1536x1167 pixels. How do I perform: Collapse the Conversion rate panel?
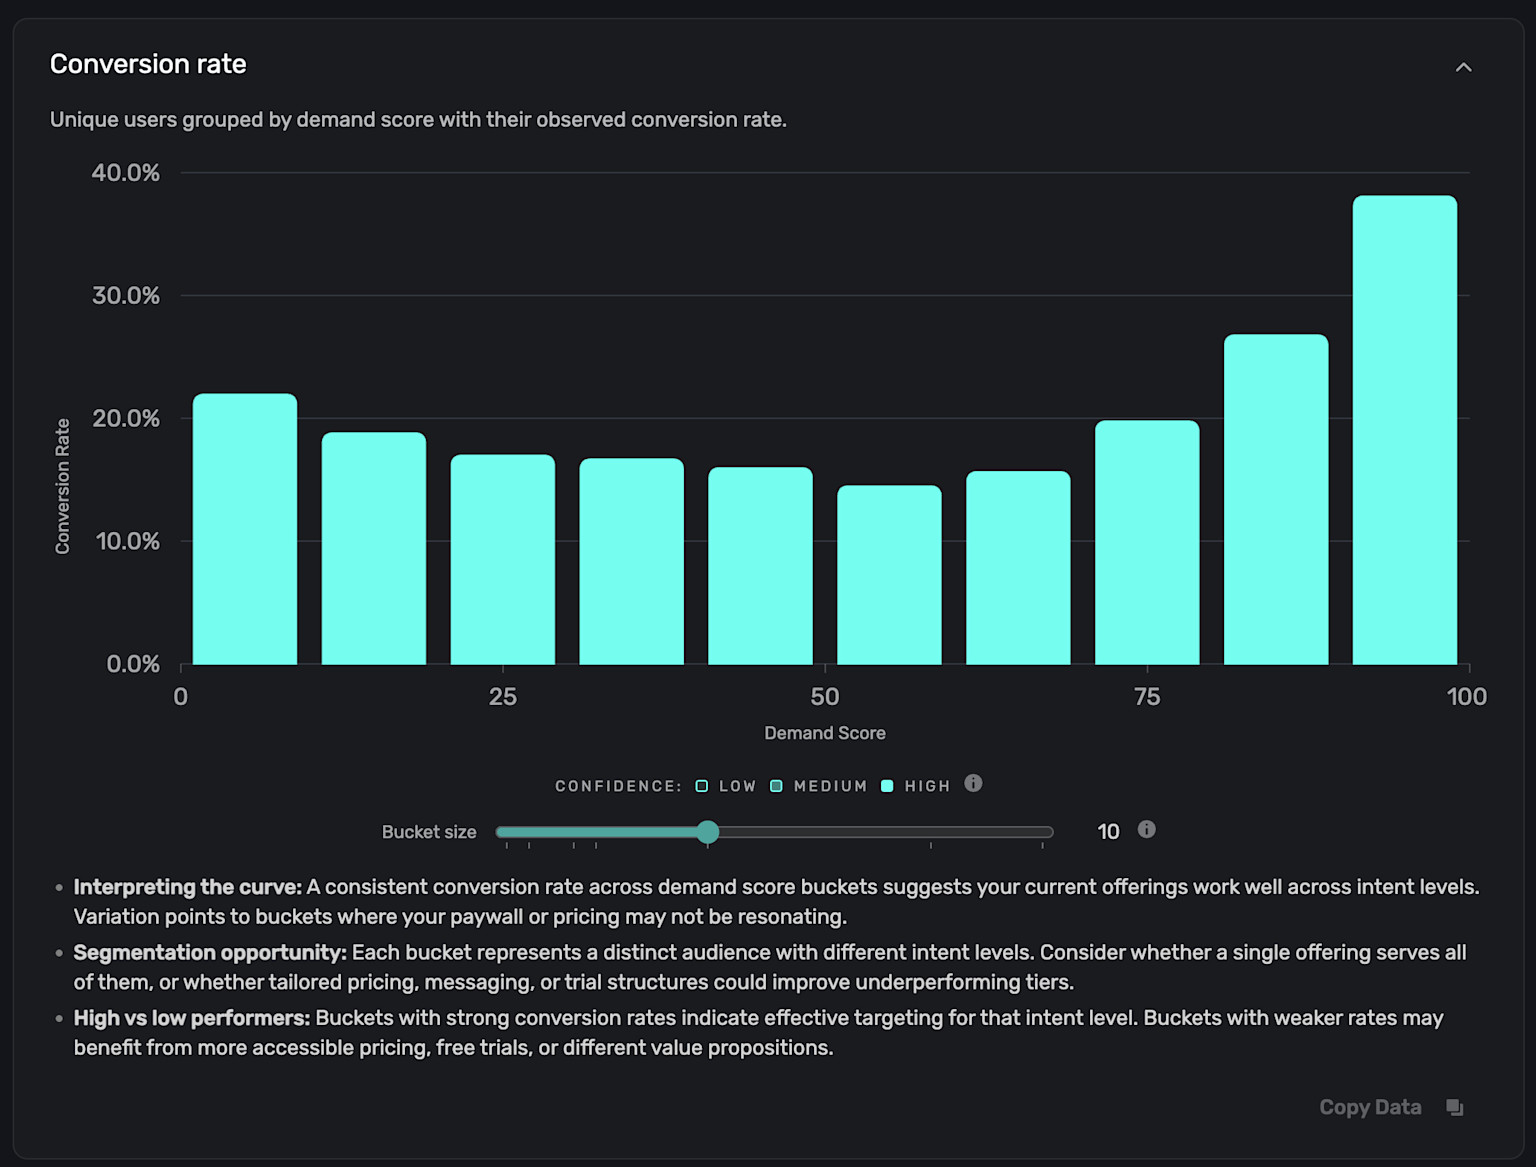[x=1464, y=66]
